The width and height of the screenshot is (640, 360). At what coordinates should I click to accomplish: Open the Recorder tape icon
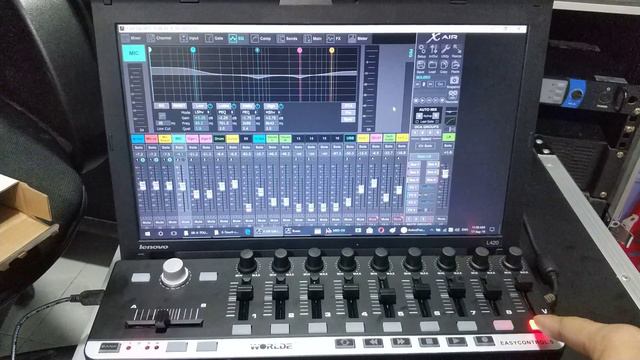point(452,96)
